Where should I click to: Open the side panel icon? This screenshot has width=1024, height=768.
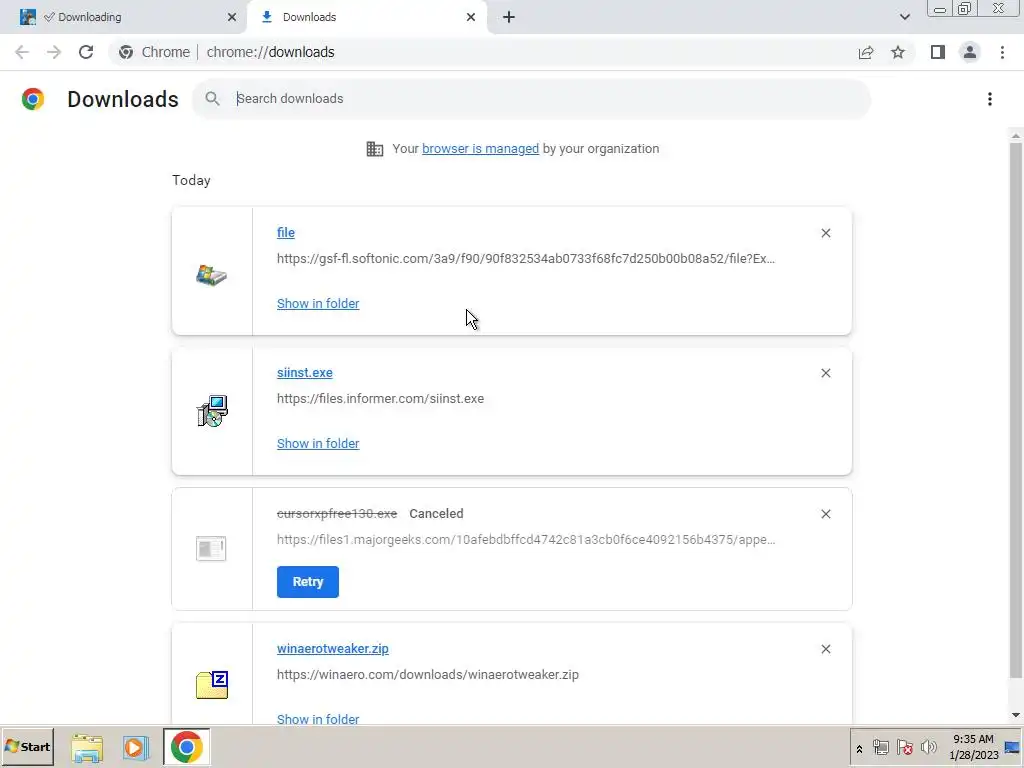tap(938, 52)
